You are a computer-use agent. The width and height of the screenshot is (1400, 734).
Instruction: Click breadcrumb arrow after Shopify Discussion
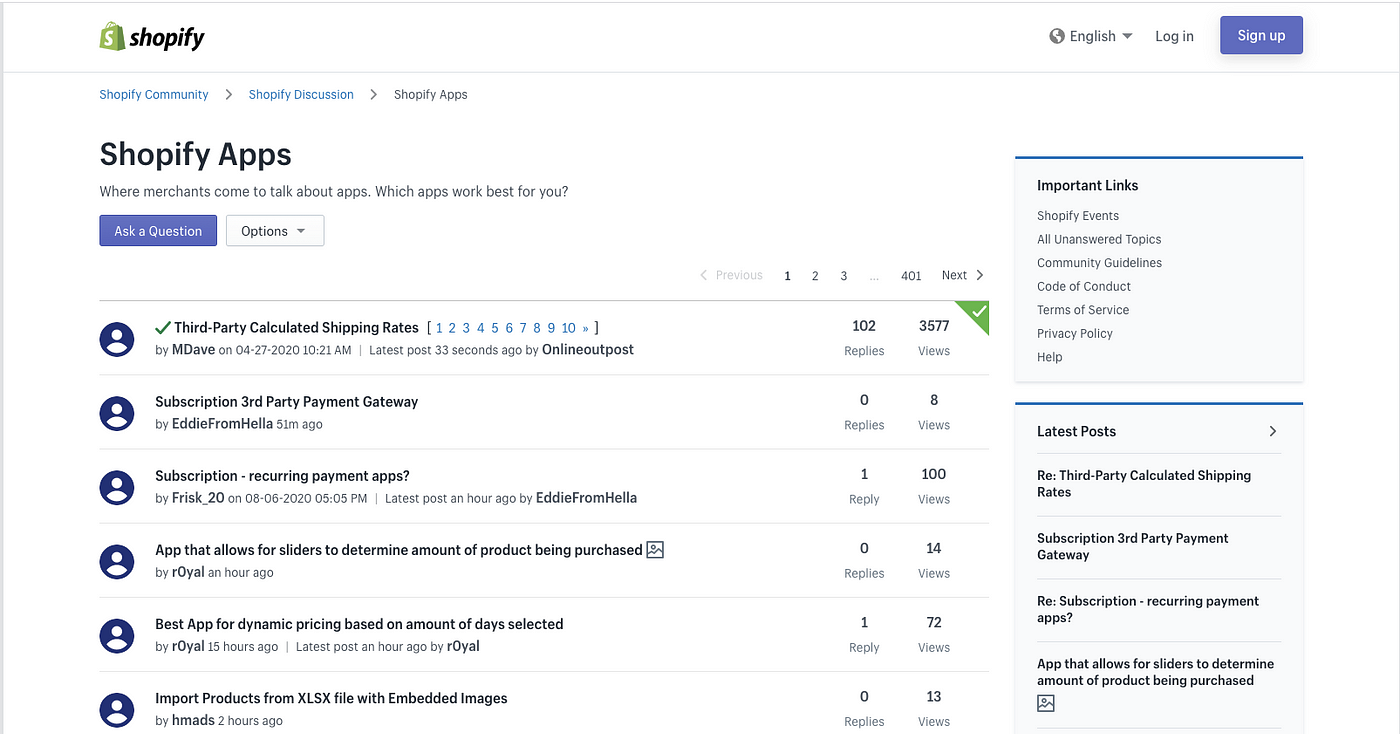point(373,94)
